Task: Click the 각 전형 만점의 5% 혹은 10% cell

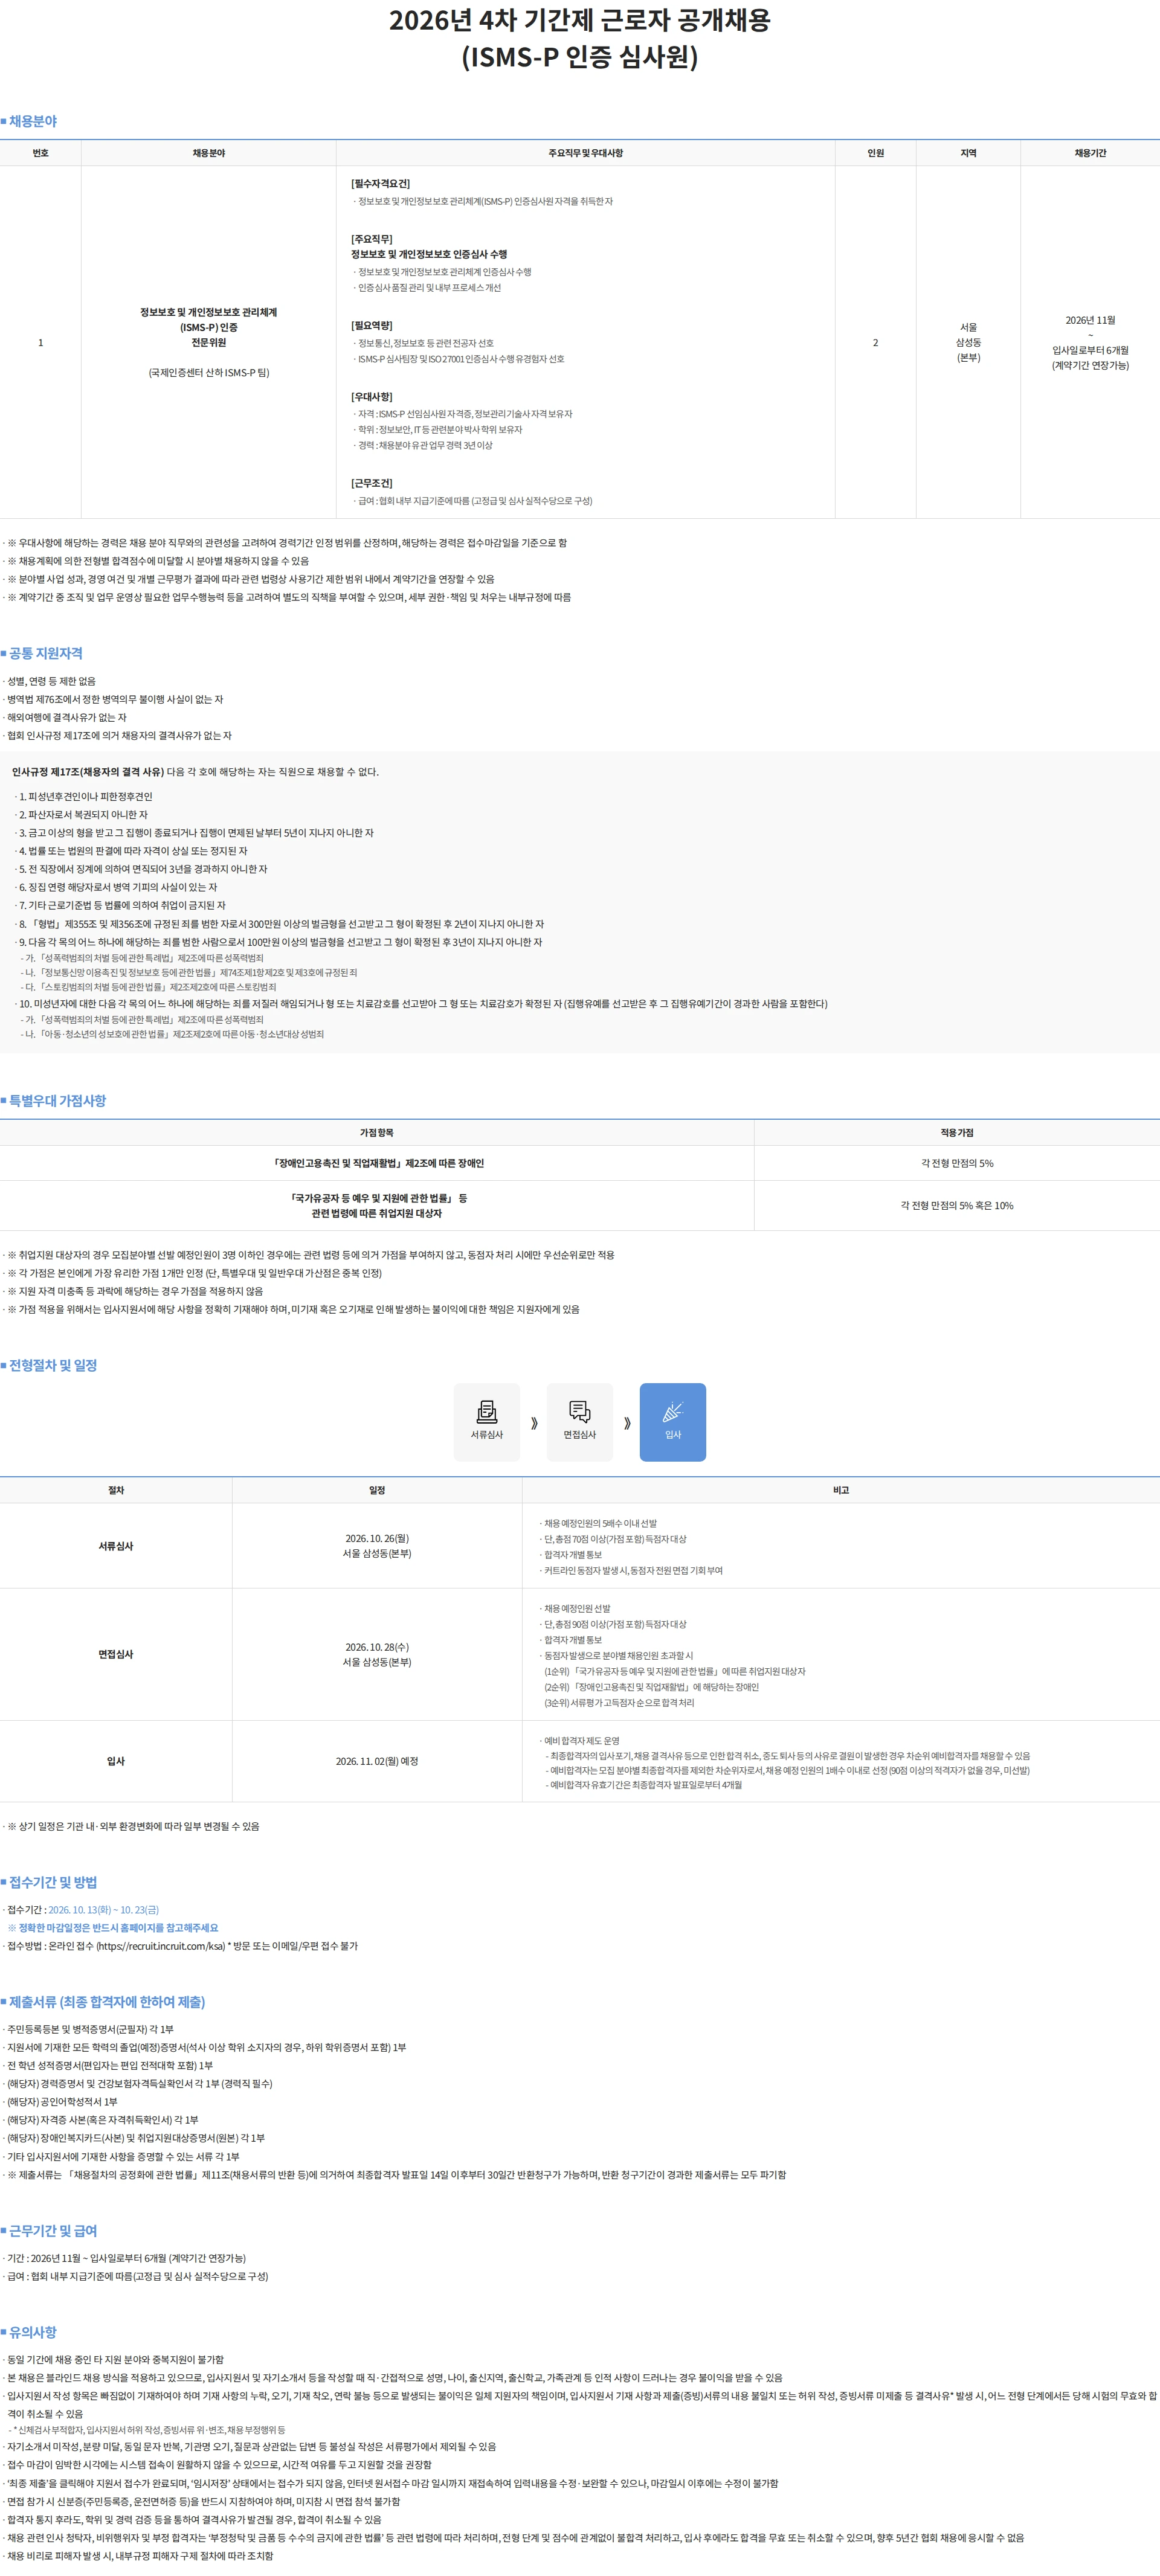Action: click(x=957, y=1205)
